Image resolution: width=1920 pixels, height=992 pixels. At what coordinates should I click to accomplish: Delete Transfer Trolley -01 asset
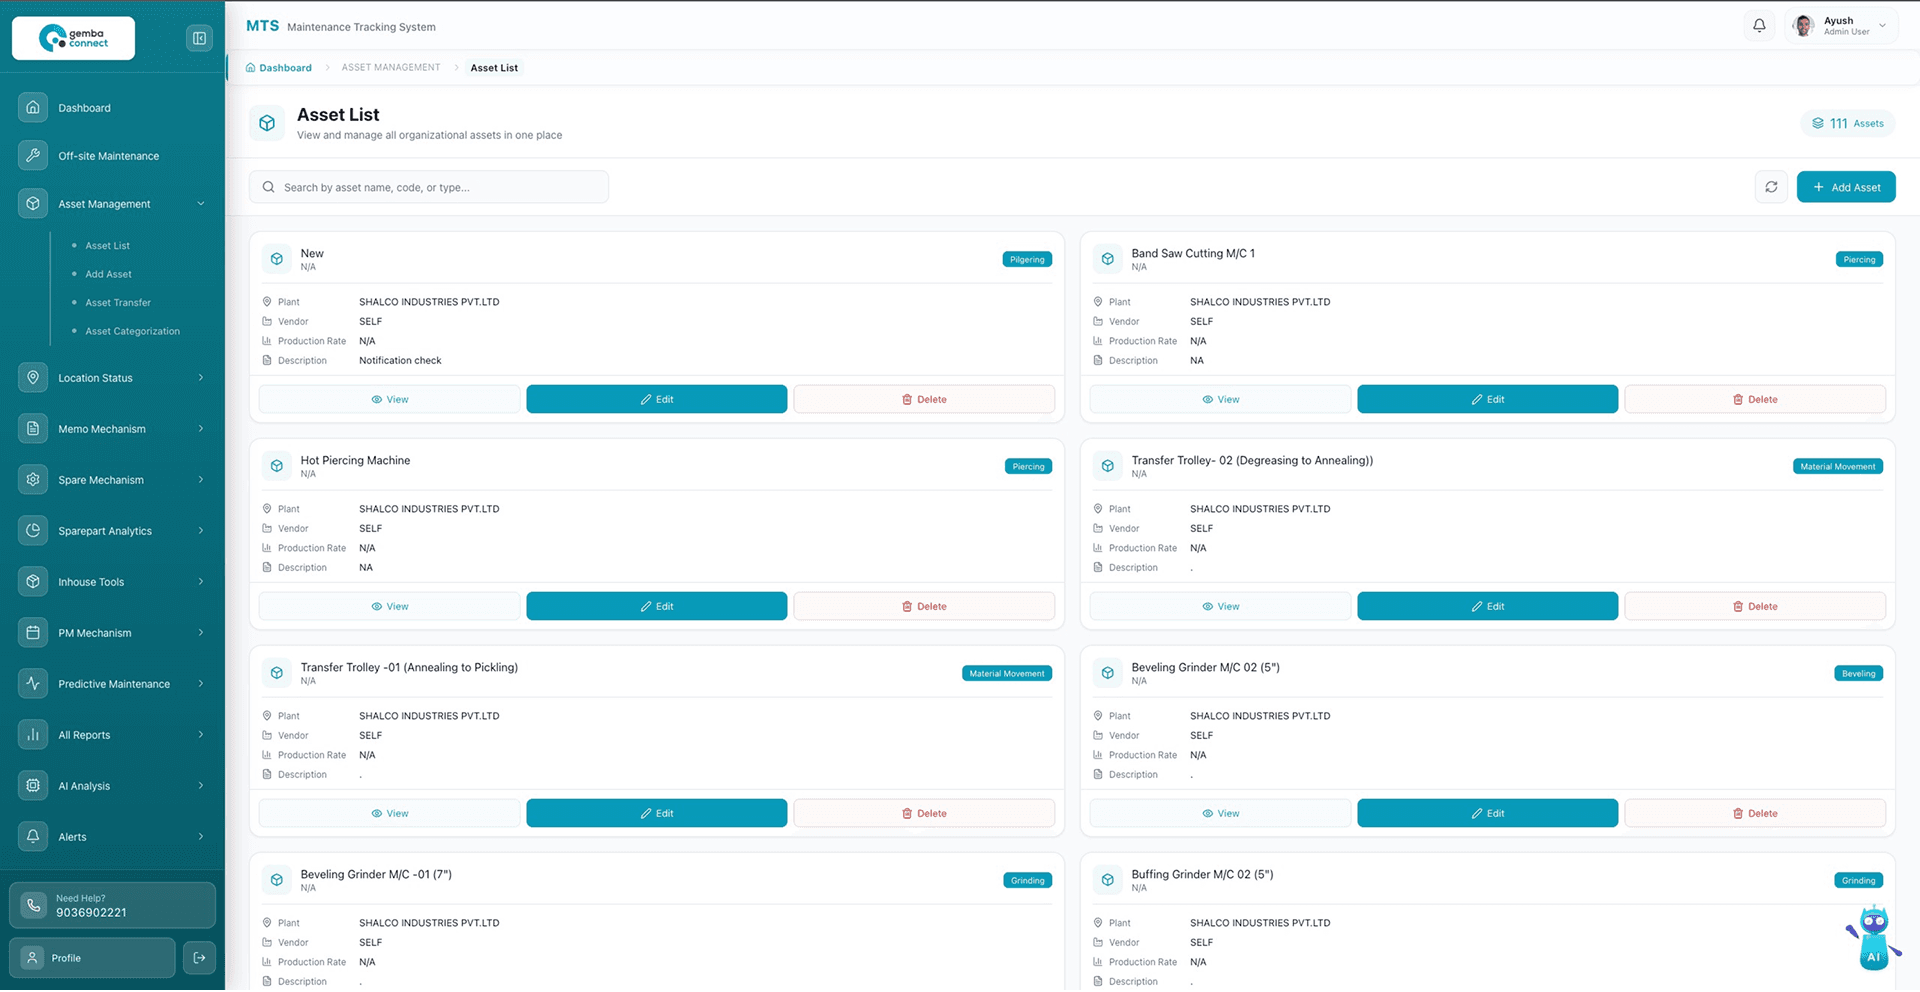924,814
